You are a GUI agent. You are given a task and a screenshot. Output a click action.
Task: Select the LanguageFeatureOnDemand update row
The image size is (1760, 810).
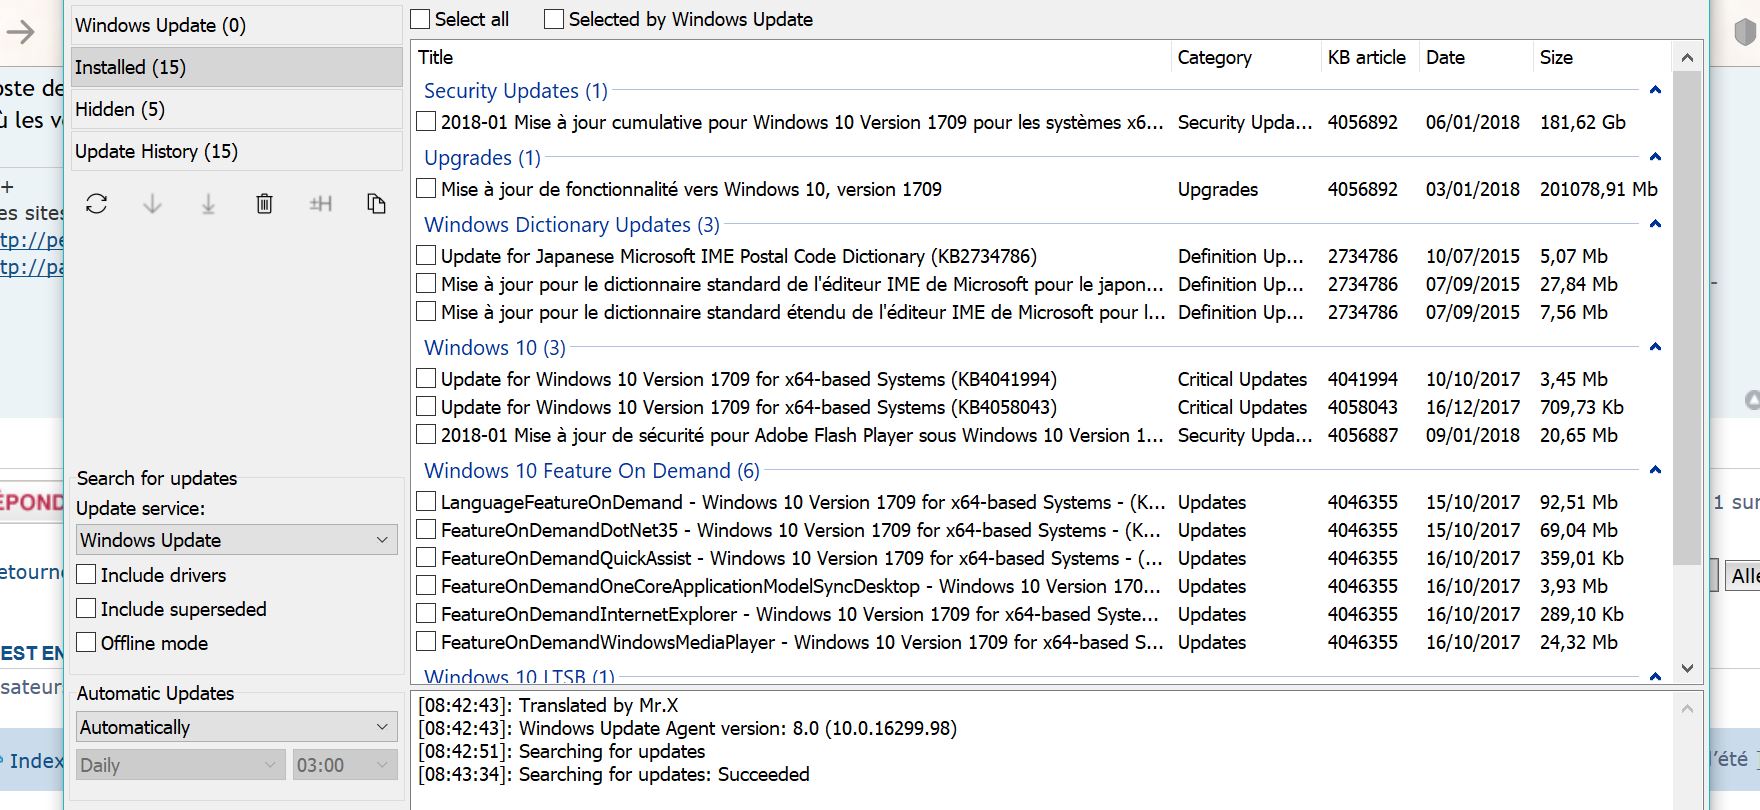pyautogui.click(x=1040, y=502)
